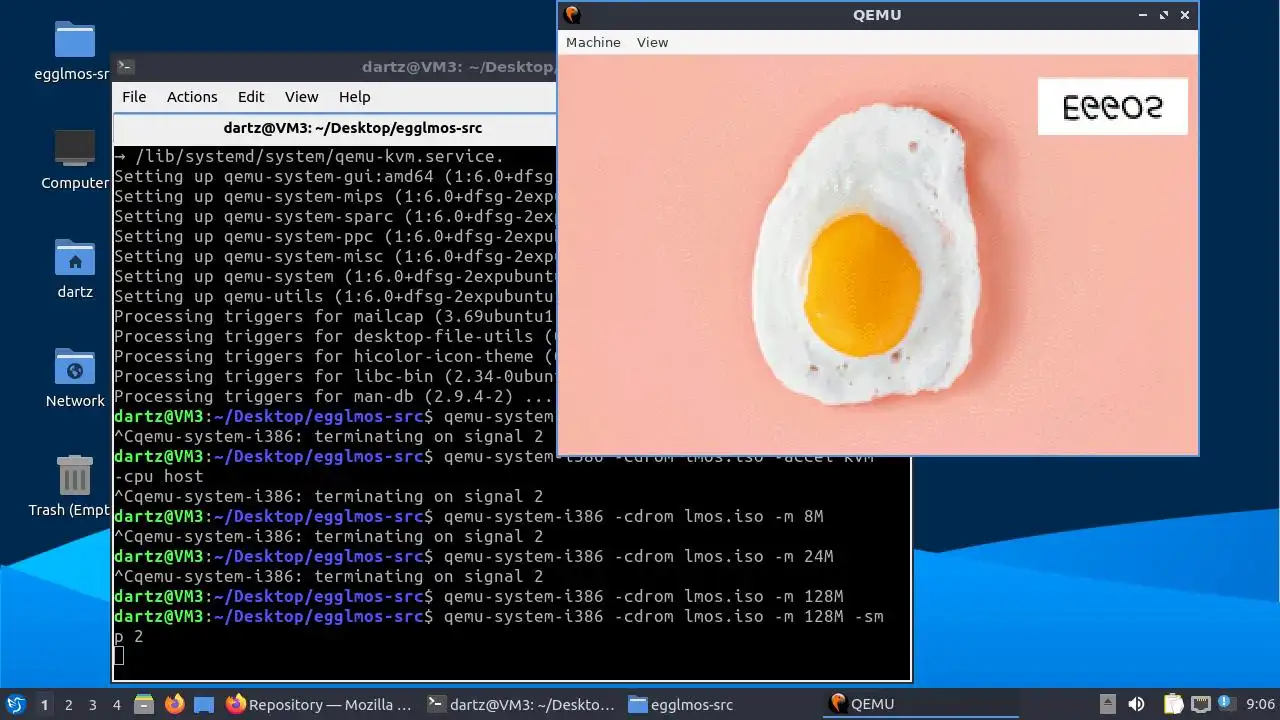Open the volume control tray icon
This screenshot has height=720, width=1280.
pyautogui.click(x=1136, y=704)
